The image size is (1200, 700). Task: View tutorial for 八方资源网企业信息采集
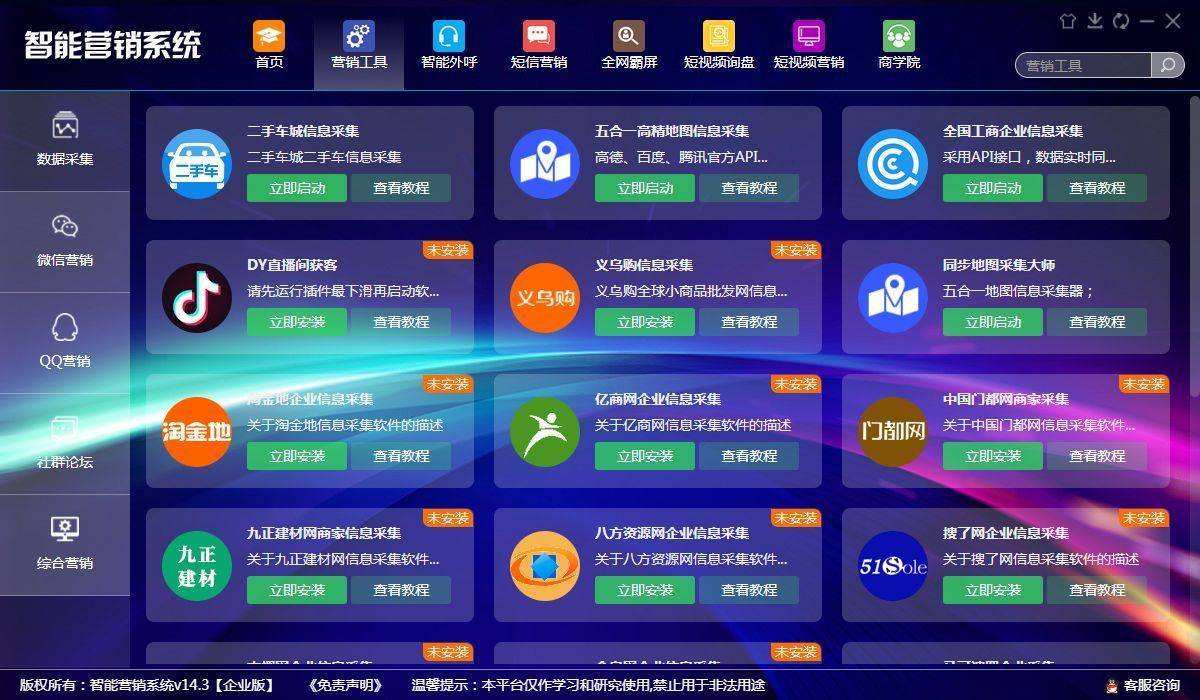click(x=749, y=590)
